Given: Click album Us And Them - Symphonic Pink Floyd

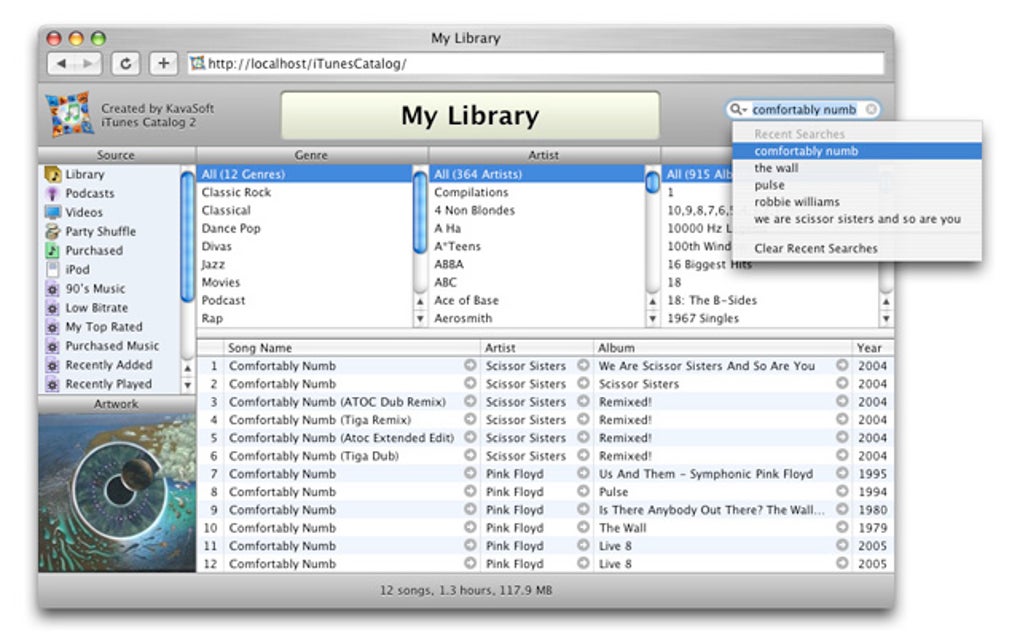Looking at the screenshot, I should coord(706,473).
